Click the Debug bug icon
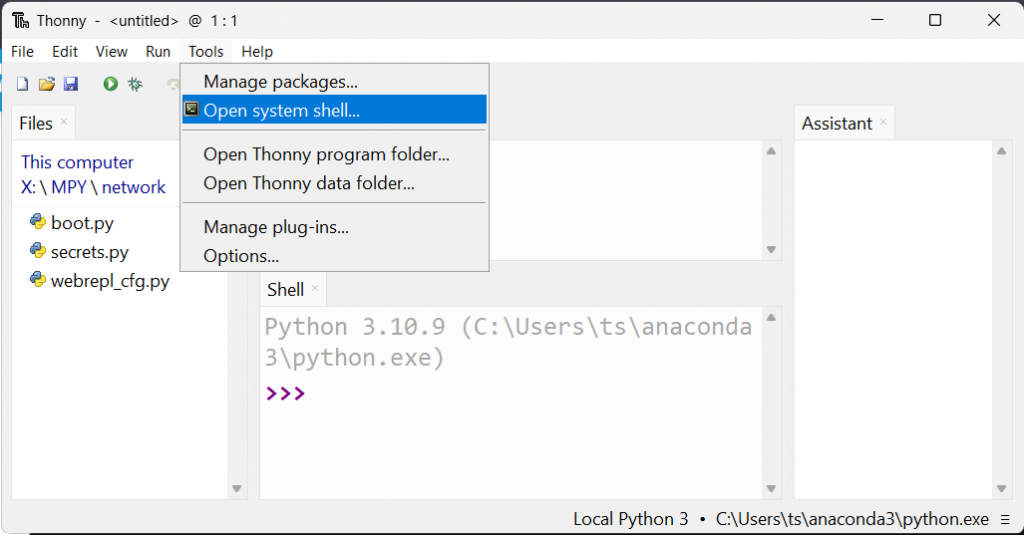The image size is (1024, 535). [x=135, y=84]
